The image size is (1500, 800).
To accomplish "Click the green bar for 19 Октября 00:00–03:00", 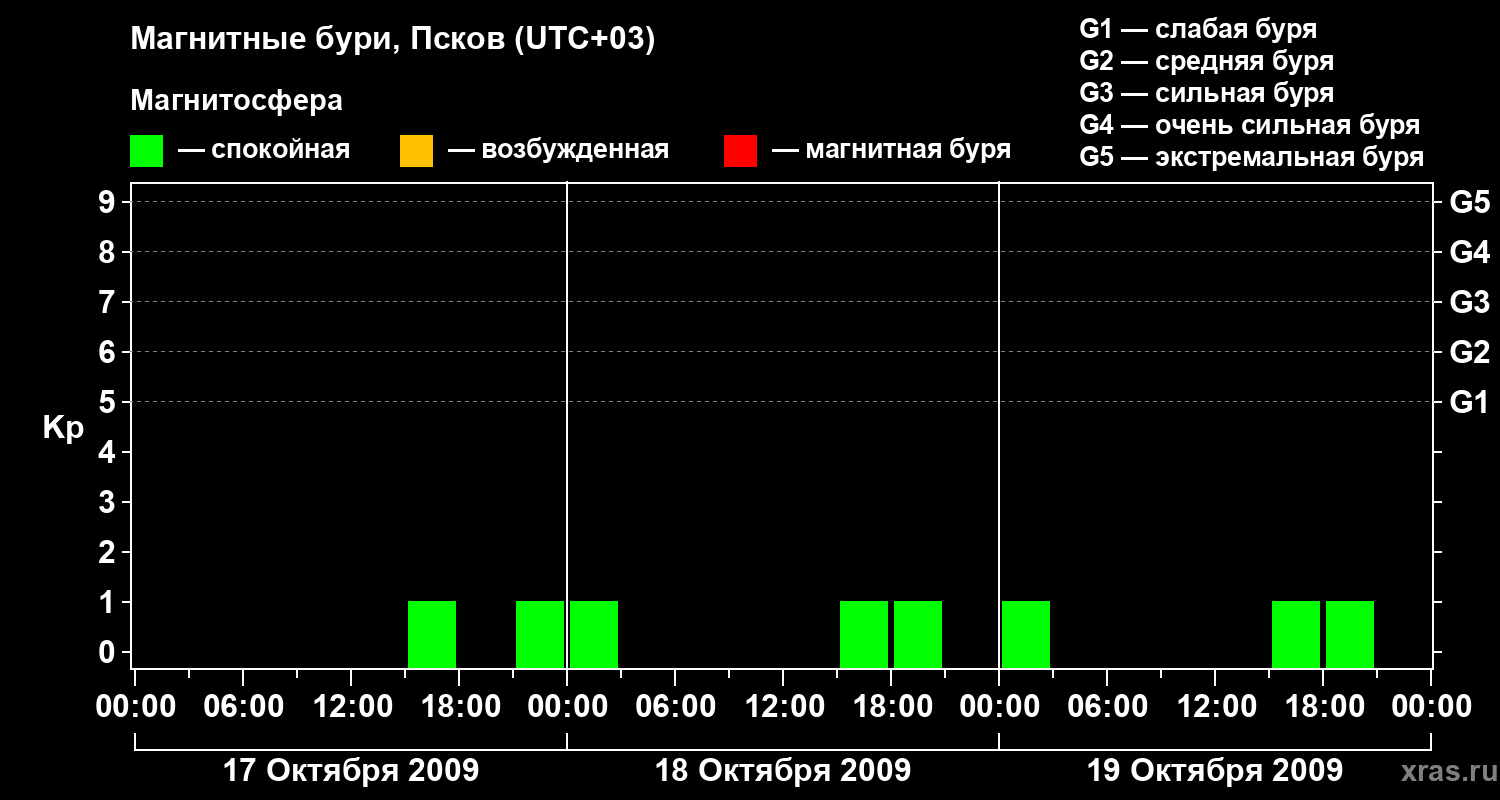I will coord(1026,634).
